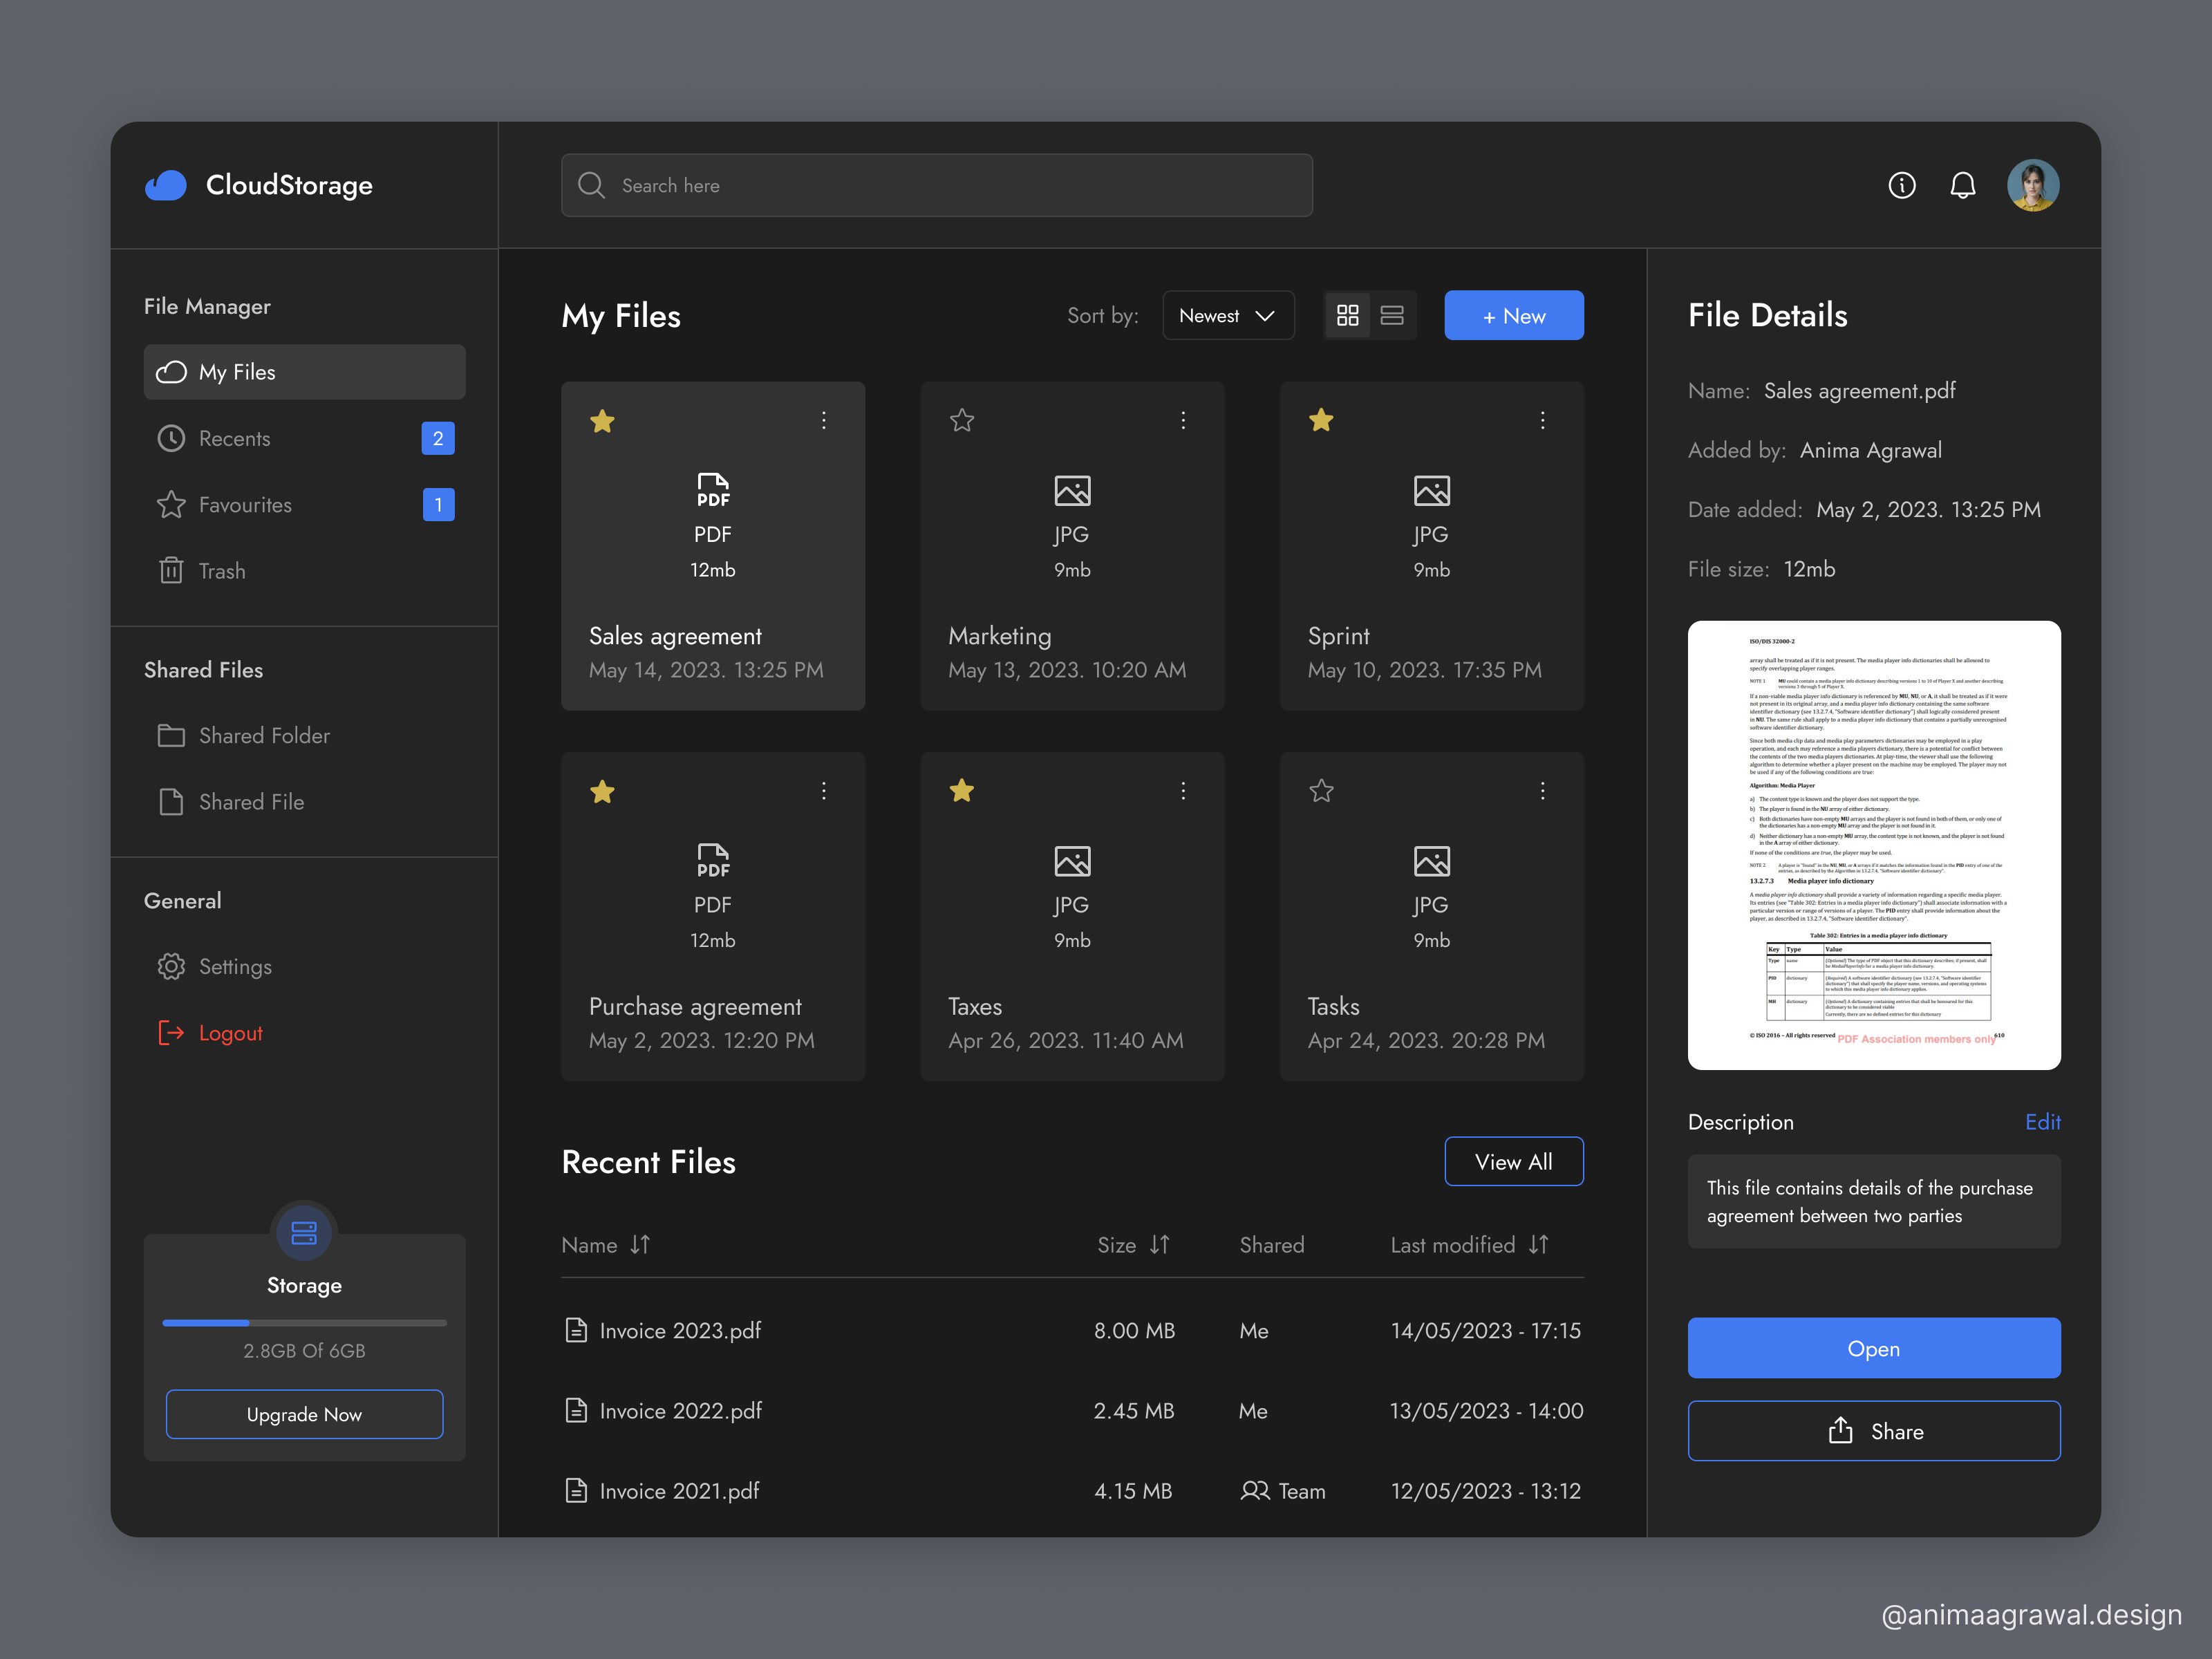Unstar the Sales agreement file
This screenshot has height=1659, width=2212.
click(x=602, y=421)
